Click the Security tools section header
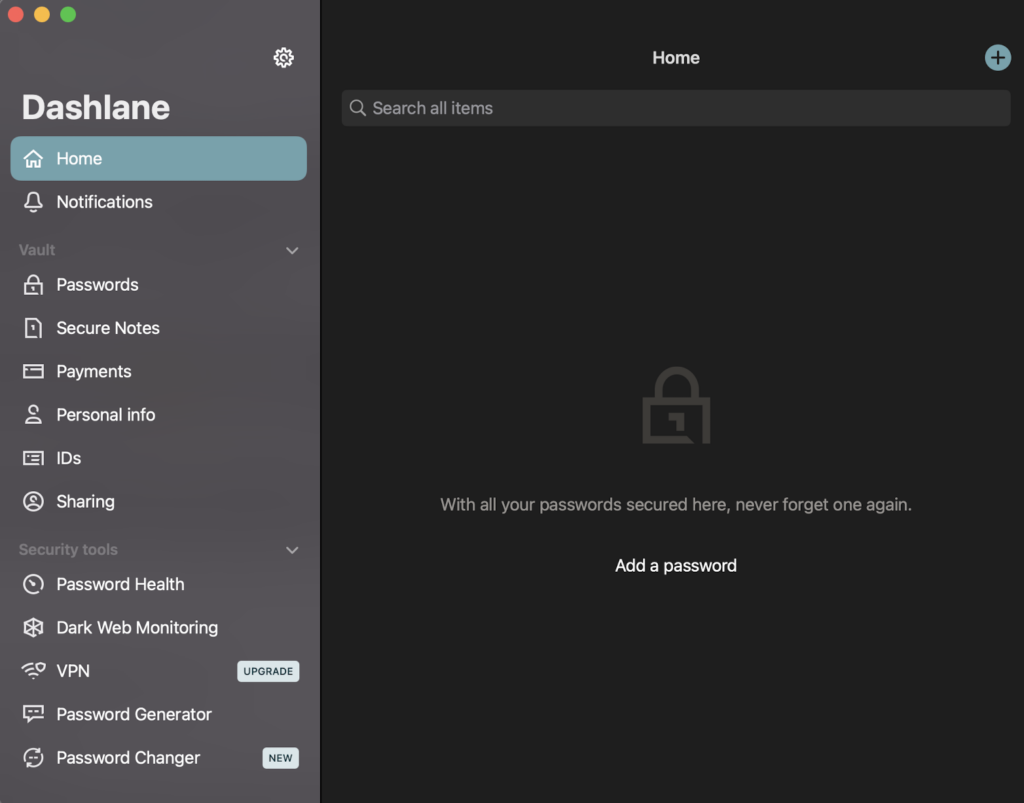1024x803 pixels. (69, 550)
